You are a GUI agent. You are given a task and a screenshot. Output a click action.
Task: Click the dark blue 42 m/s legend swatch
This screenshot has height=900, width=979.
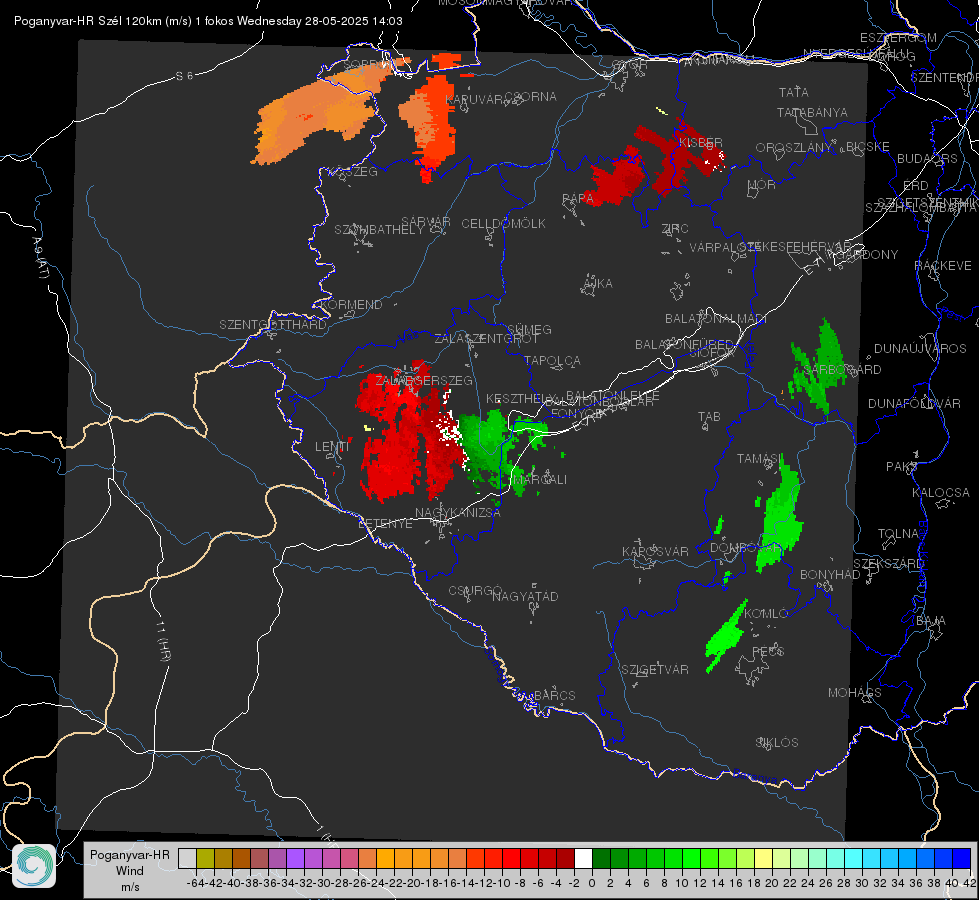962,859
